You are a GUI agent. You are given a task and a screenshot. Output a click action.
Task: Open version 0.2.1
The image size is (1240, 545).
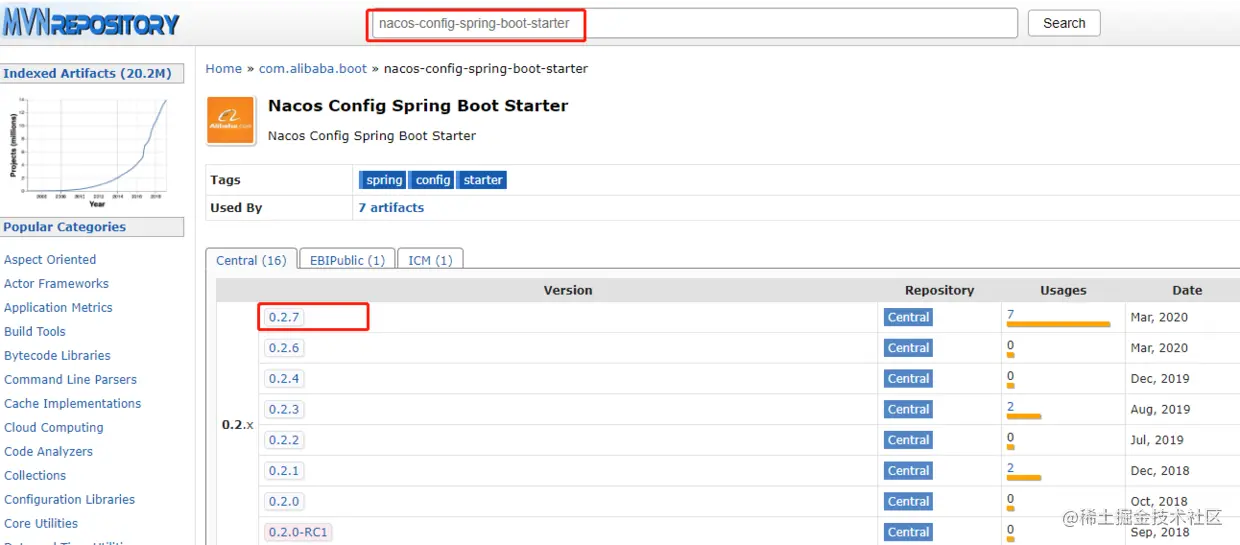tap(284, 471)
